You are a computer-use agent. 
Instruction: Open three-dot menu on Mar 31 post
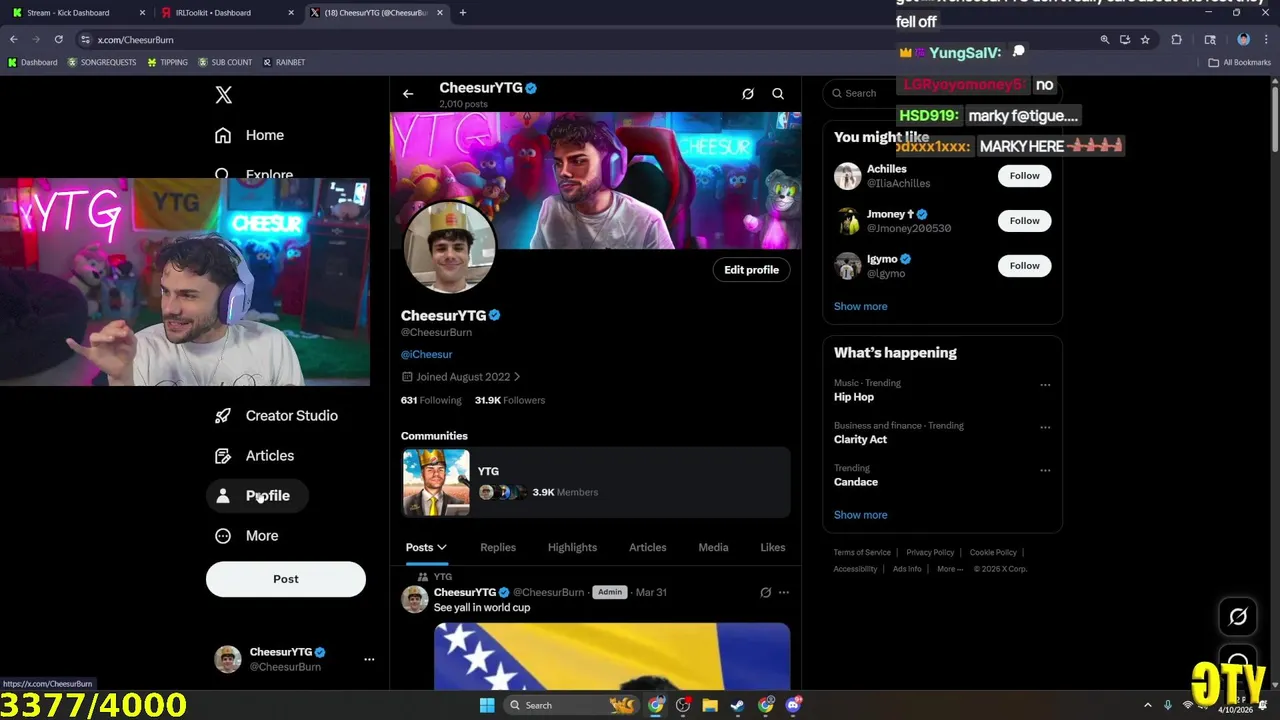[784, 592]
